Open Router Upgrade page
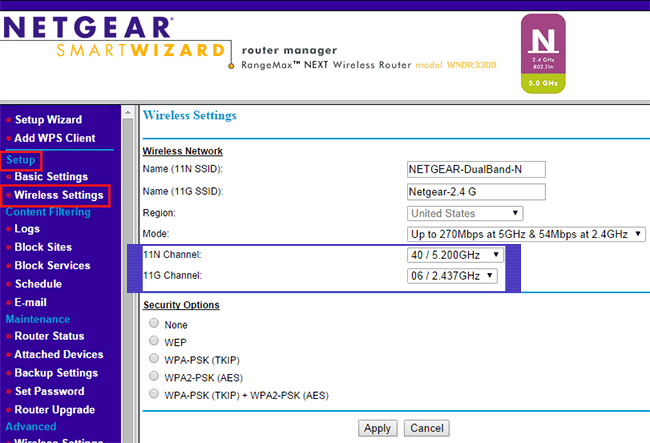650x443 pixels. coord(55,410)
